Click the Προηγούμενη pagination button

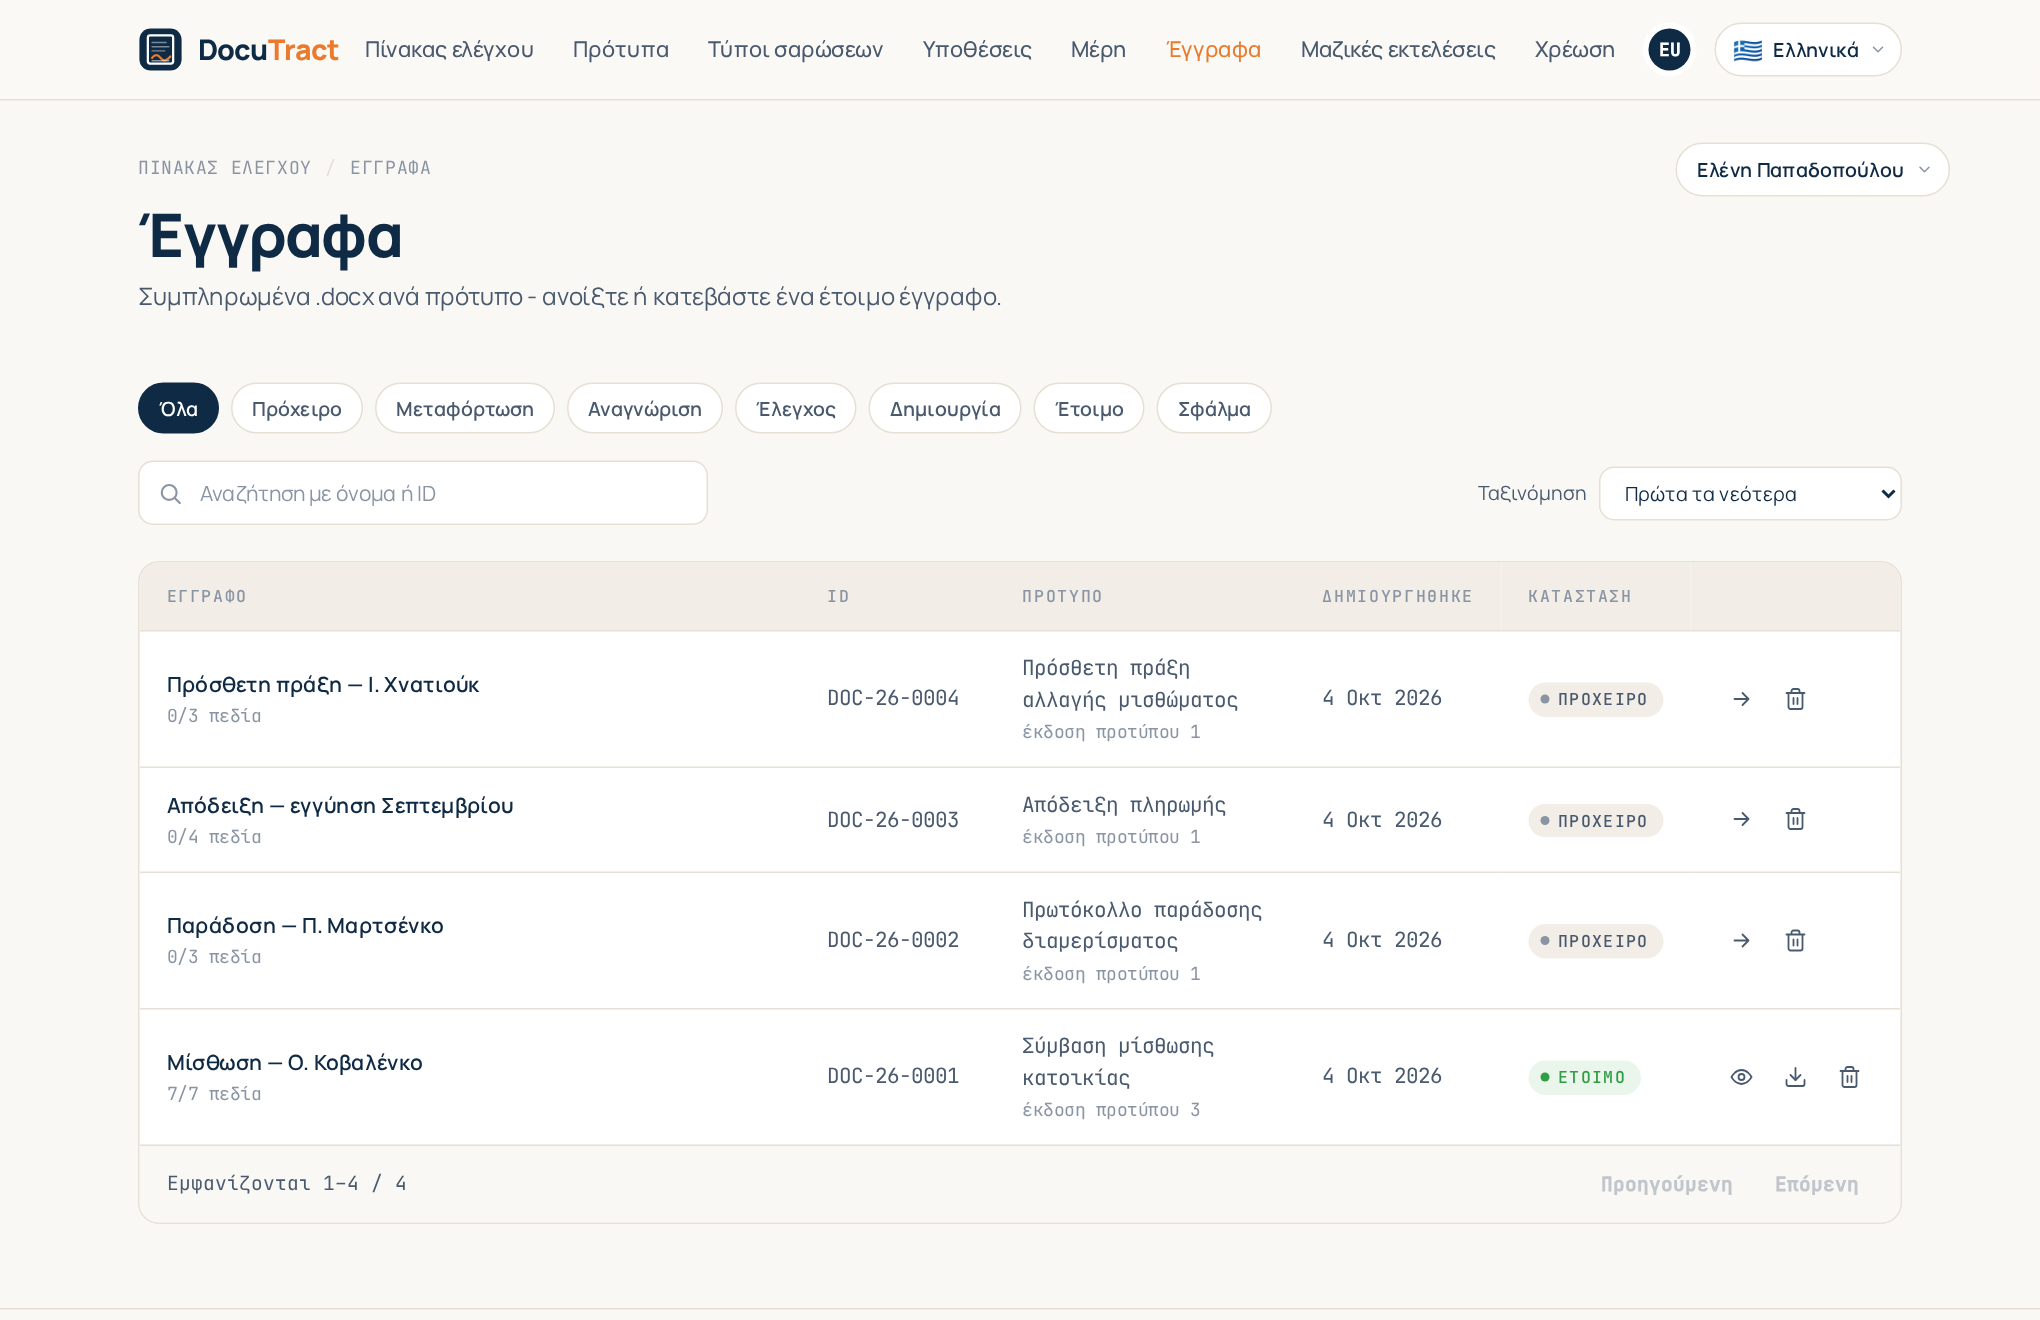[x=1666, y=1184]
